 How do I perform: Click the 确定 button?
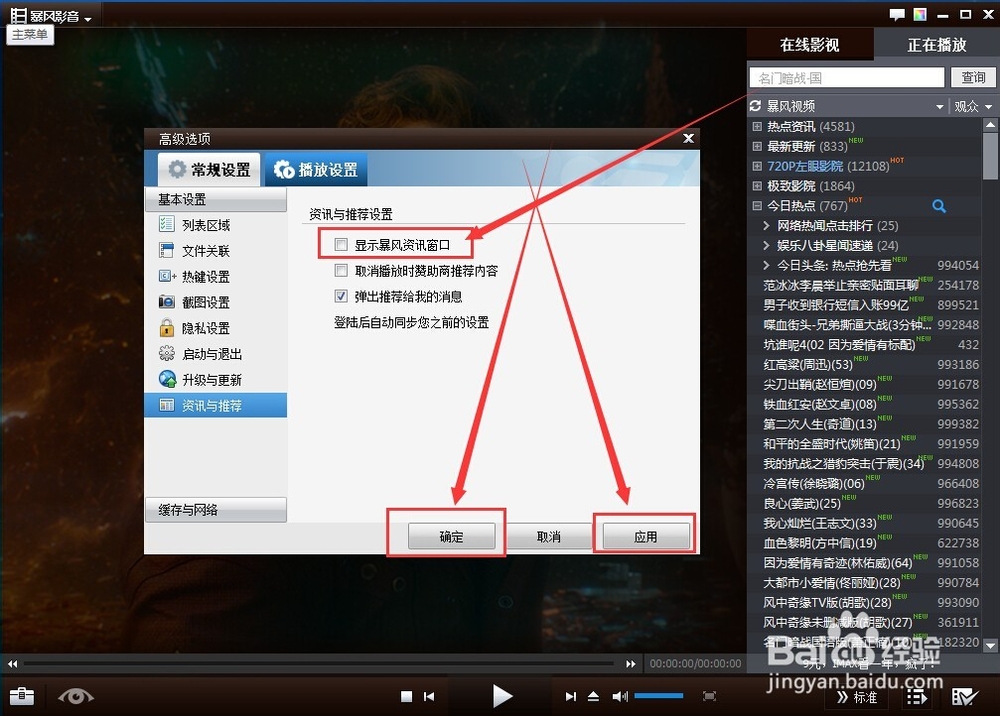pyautogui.click(x=452, y=536)
